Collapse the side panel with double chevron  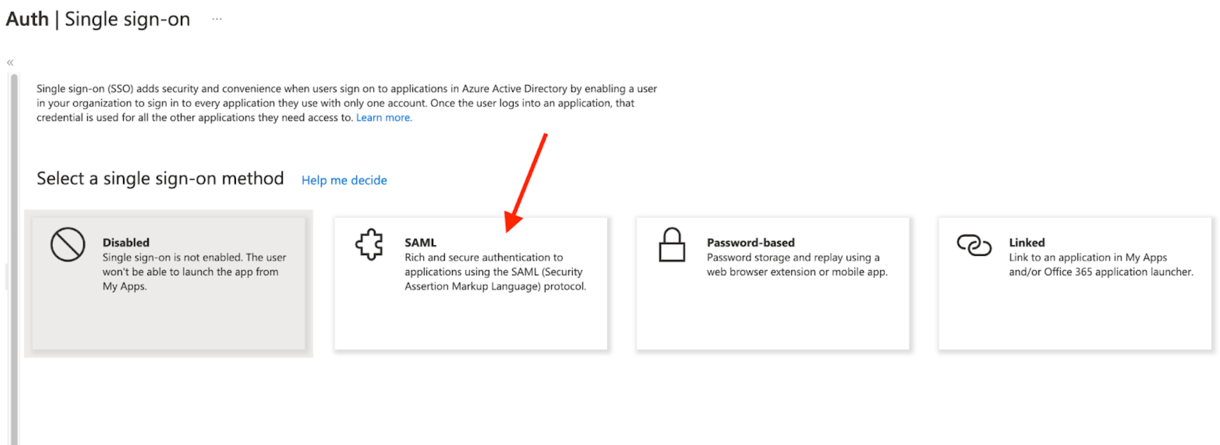point(10,62)
